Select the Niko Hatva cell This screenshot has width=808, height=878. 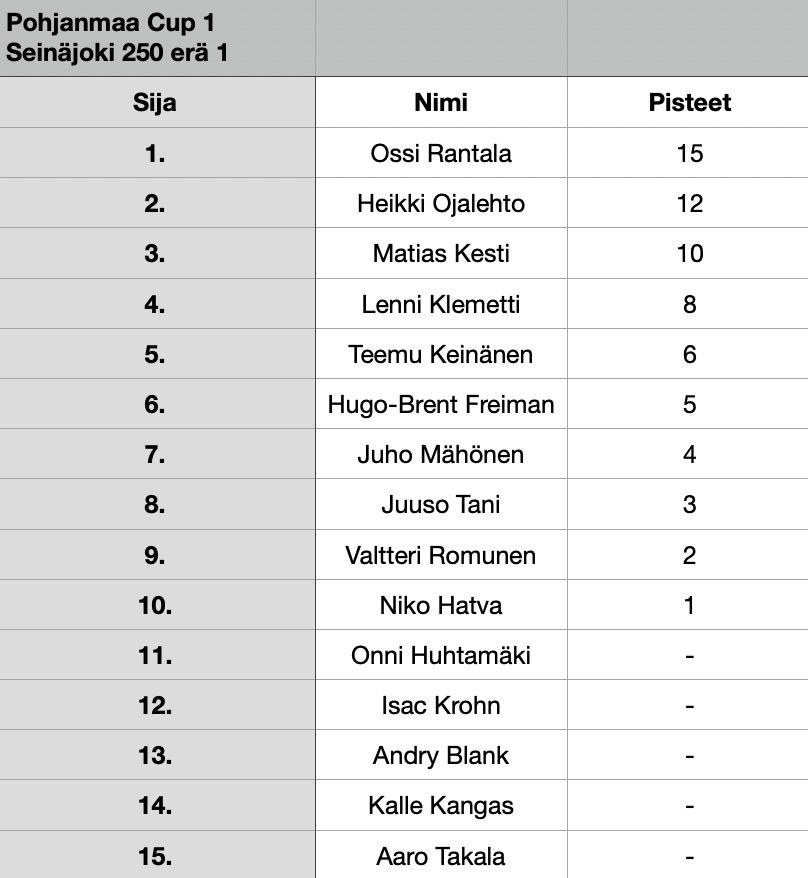[x=441, y=605]
